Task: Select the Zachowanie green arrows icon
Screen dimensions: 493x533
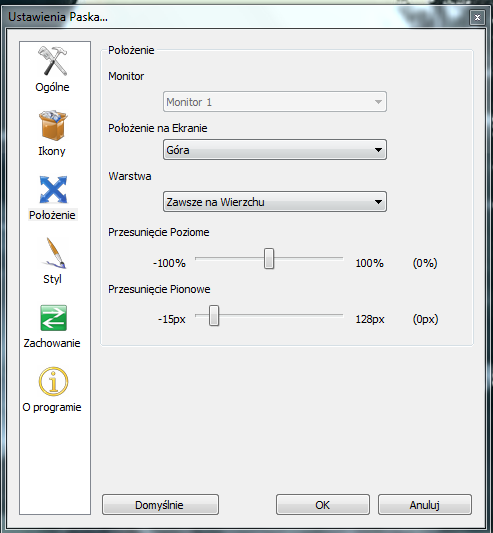Action: coord(53,318)
